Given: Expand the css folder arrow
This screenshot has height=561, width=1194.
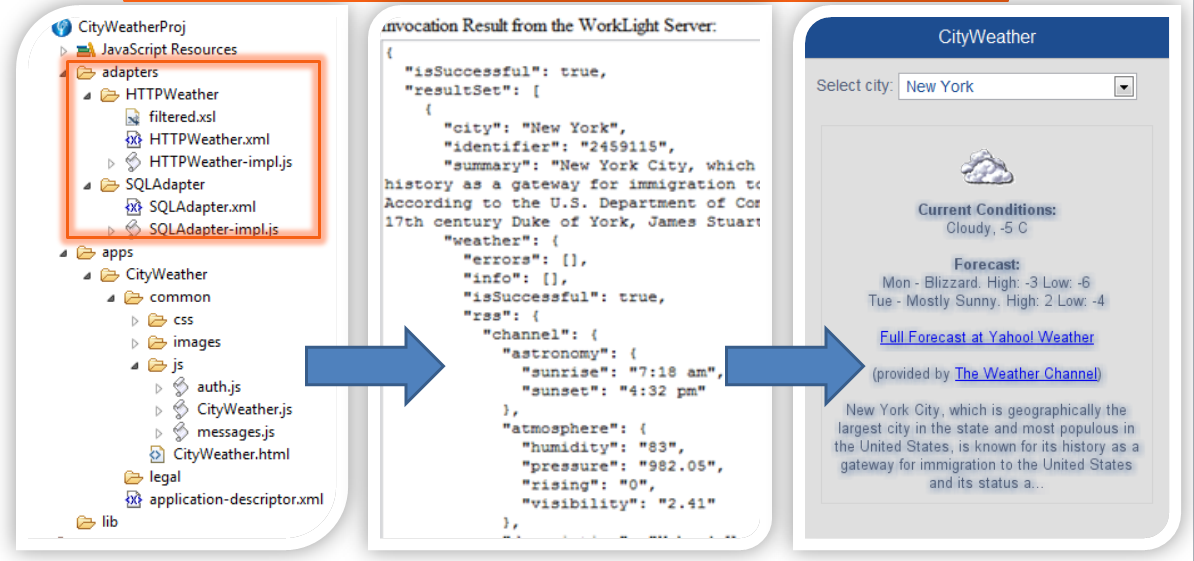Looking at the screenshot, I should point(136,320).
